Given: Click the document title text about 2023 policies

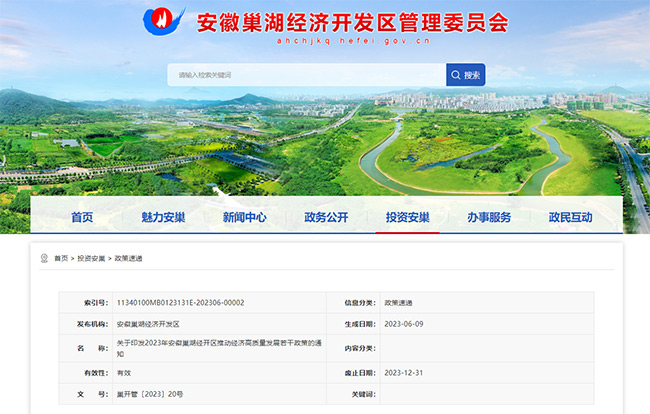Looking at the screenshot, I should pos(219,348).
